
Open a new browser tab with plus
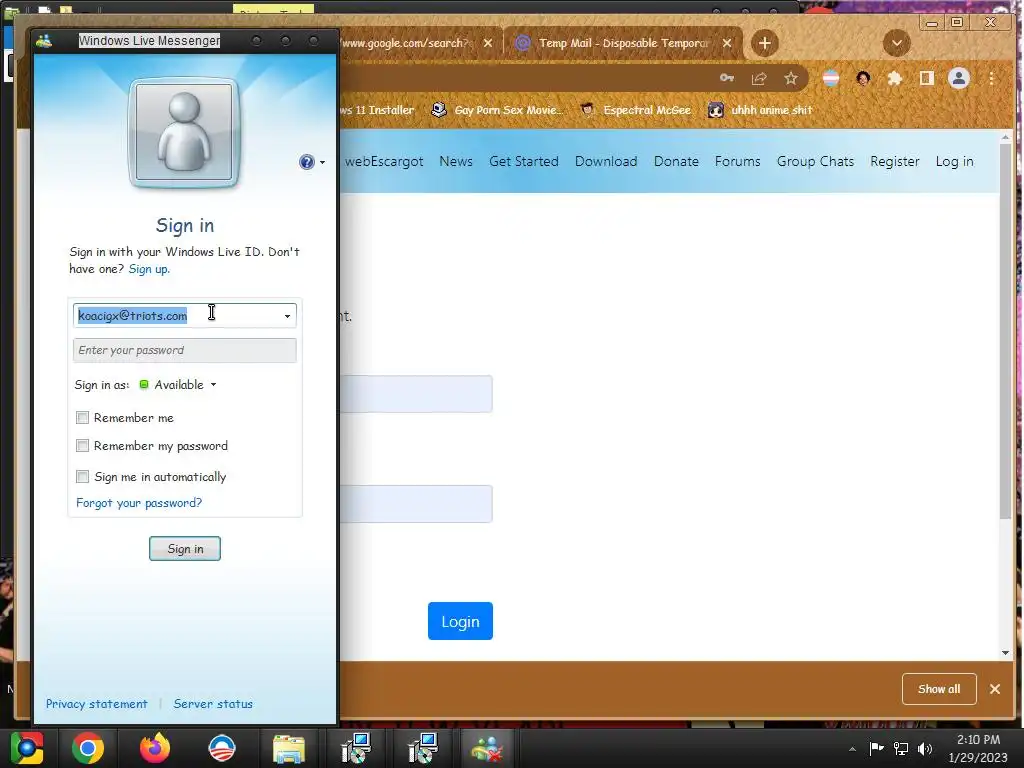765,43
